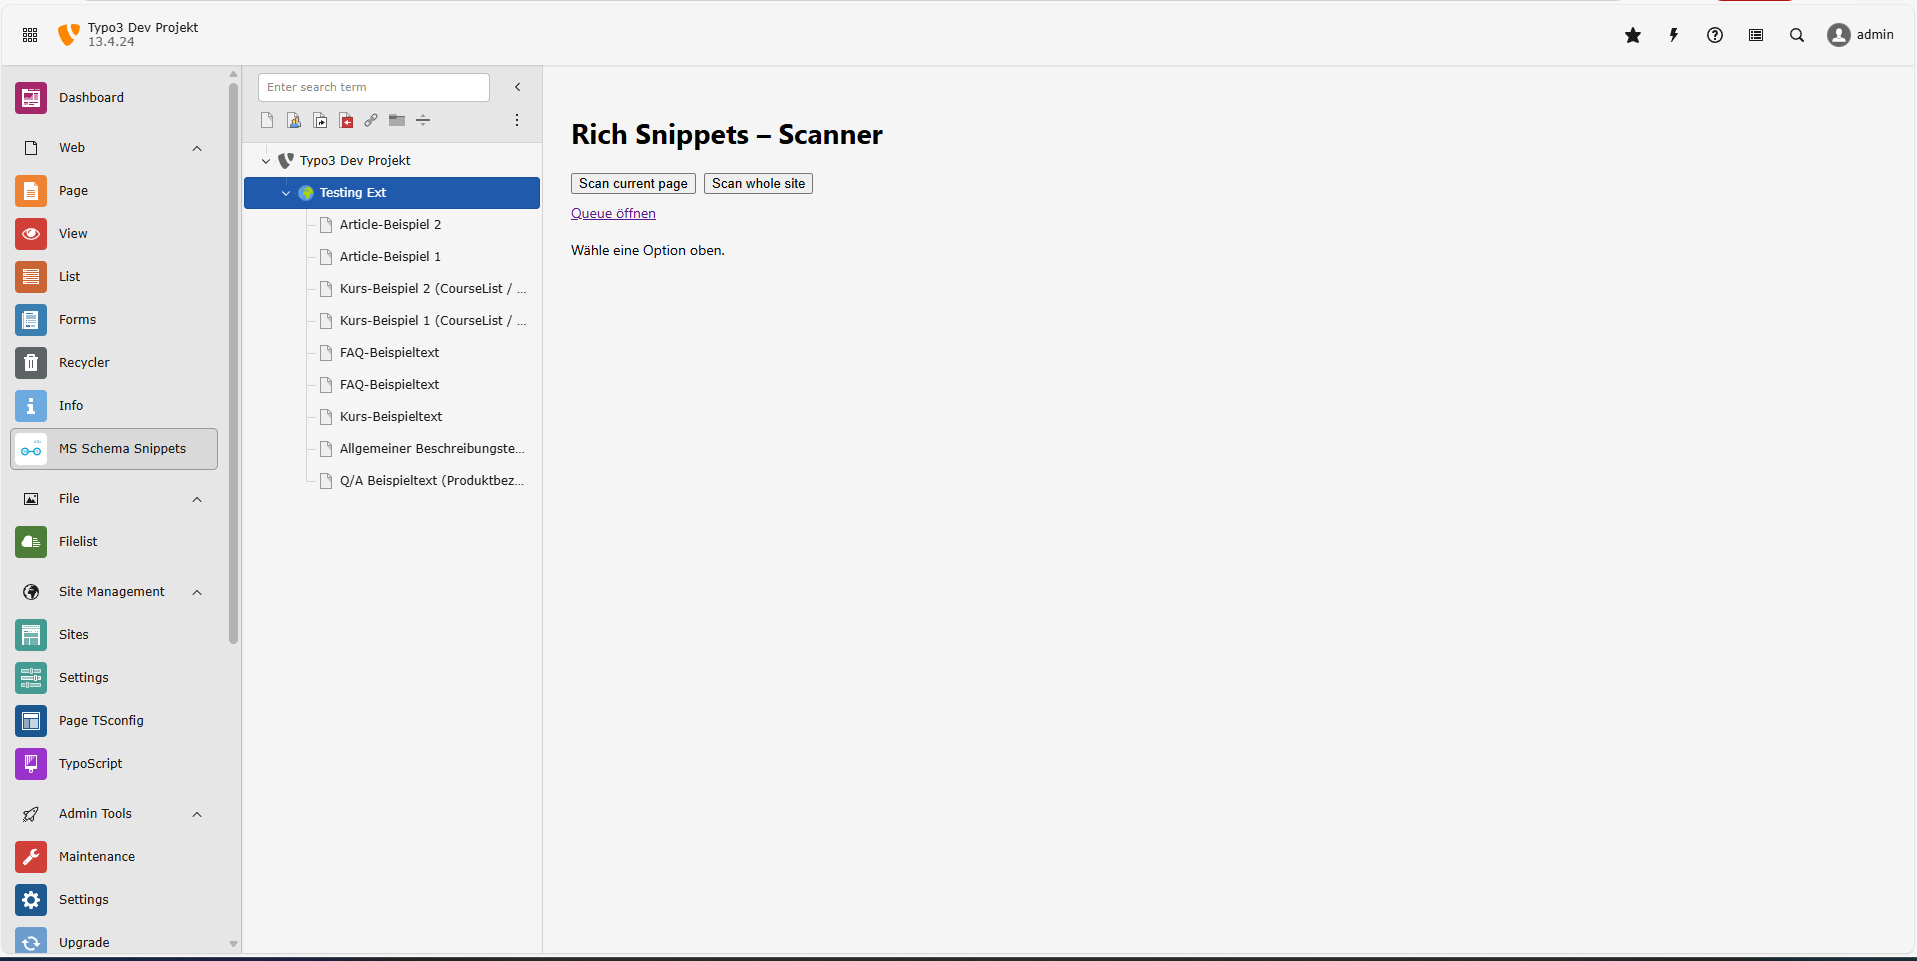Screen dimensions: 1917x961
Task: Open the TypoScript module
Action: (x=91, y=763)
